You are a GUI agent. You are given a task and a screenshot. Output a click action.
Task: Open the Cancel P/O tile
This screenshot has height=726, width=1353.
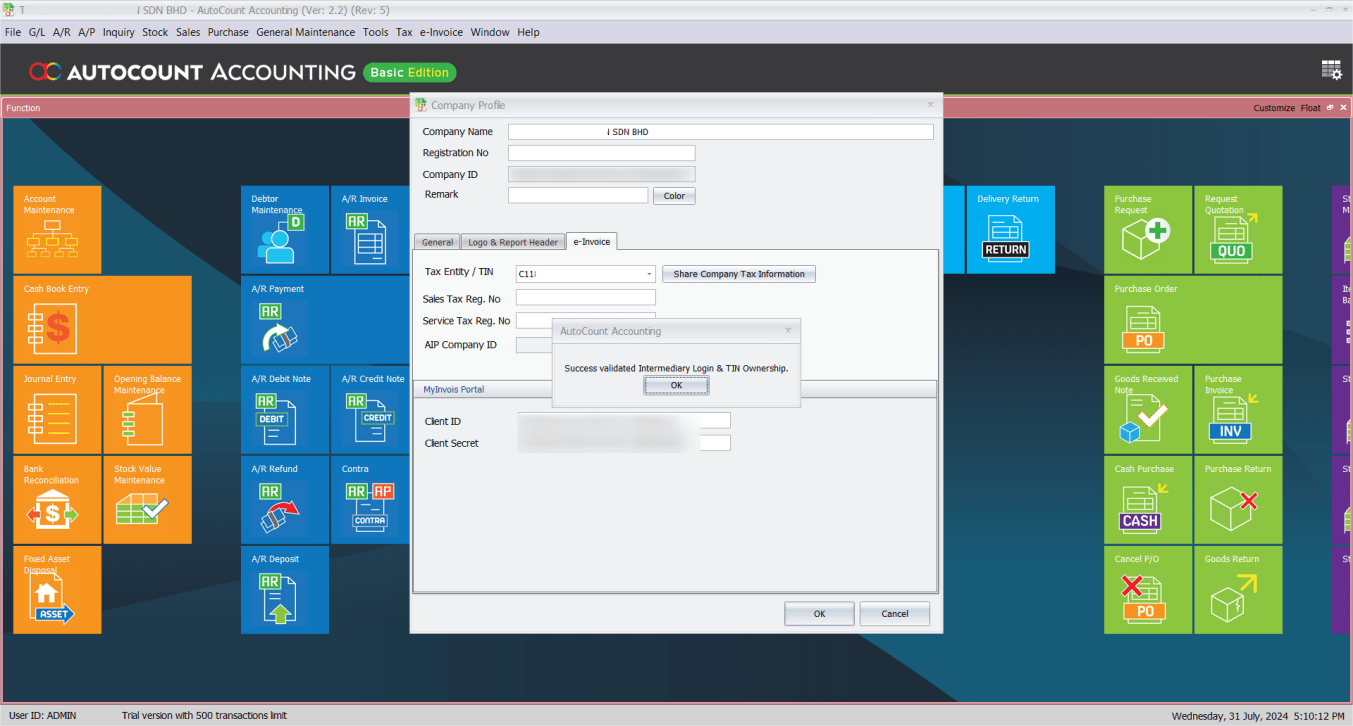(1148, 590)
